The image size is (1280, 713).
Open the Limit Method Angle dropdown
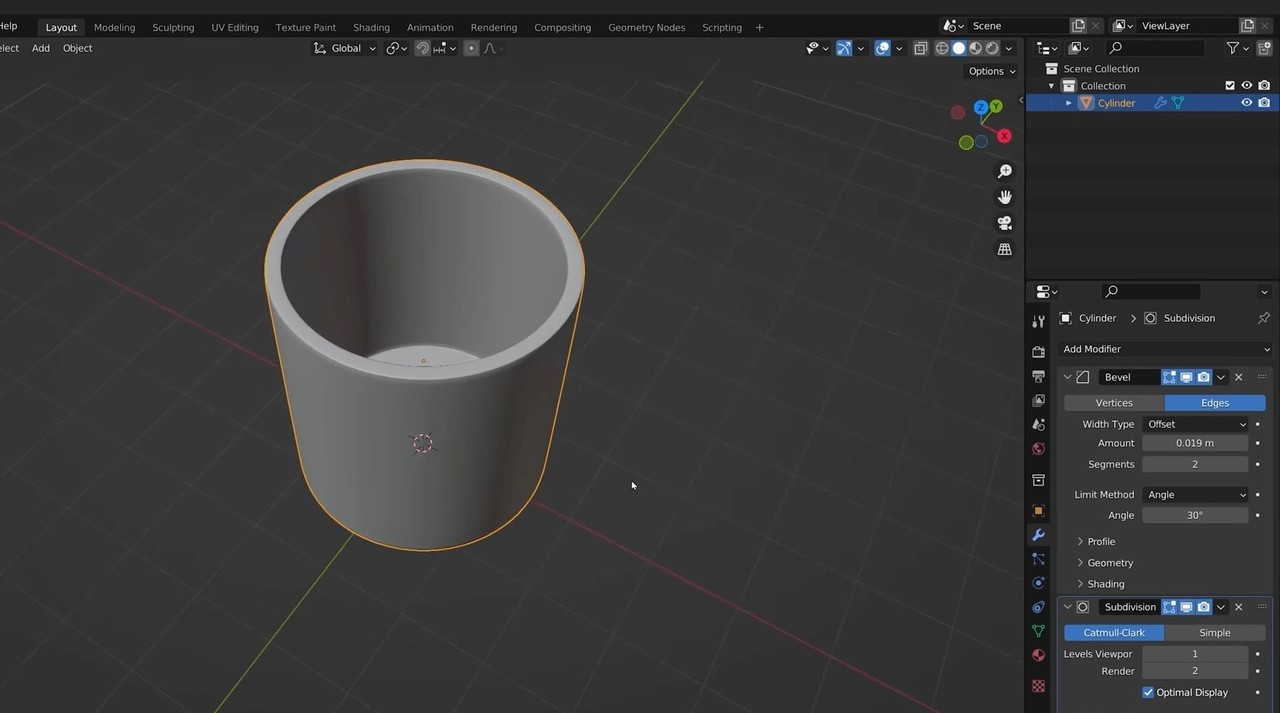(x=1196, y=495)
